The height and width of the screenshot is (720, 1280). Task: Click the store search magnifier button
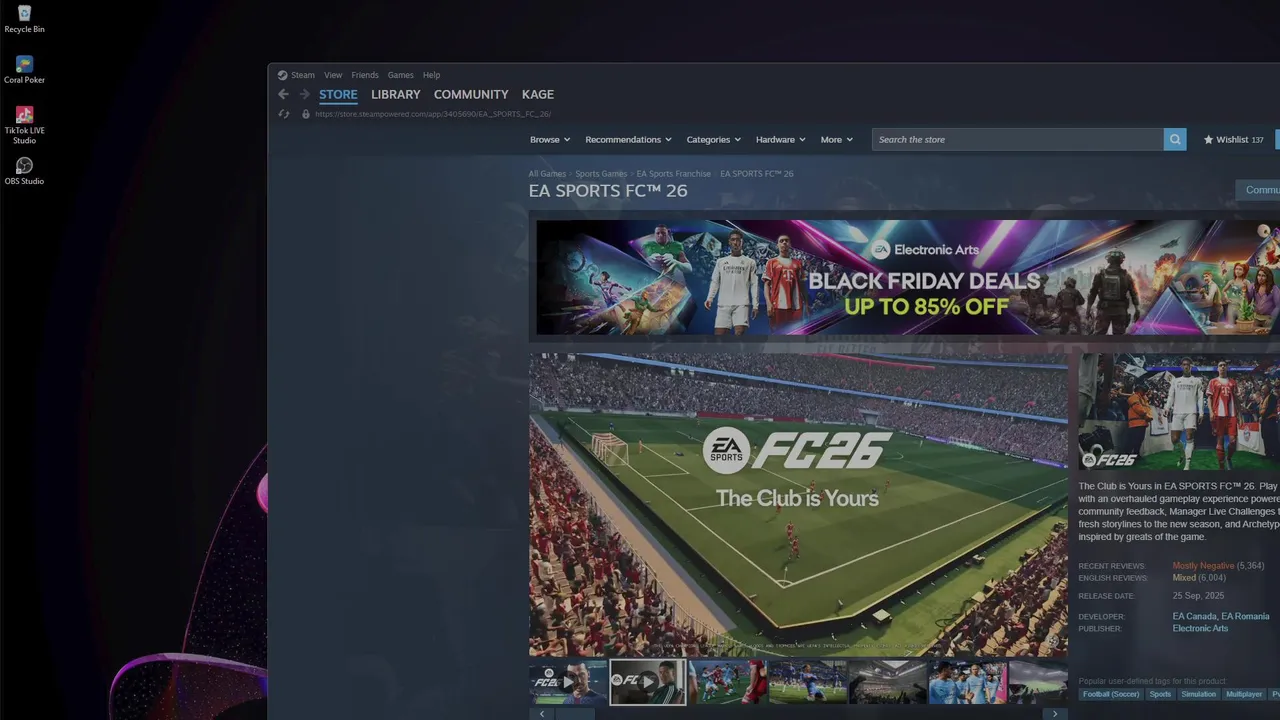(x=1175, y=140)
